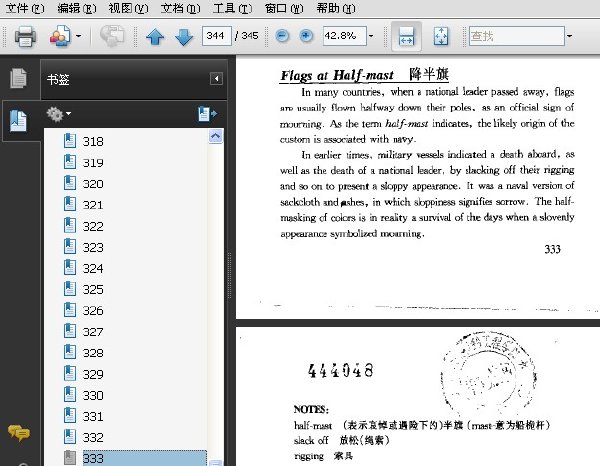Select bookmark 323
The height and width of the screenshot is (466, 600).
pyautogui.click(x=93, y=247)
